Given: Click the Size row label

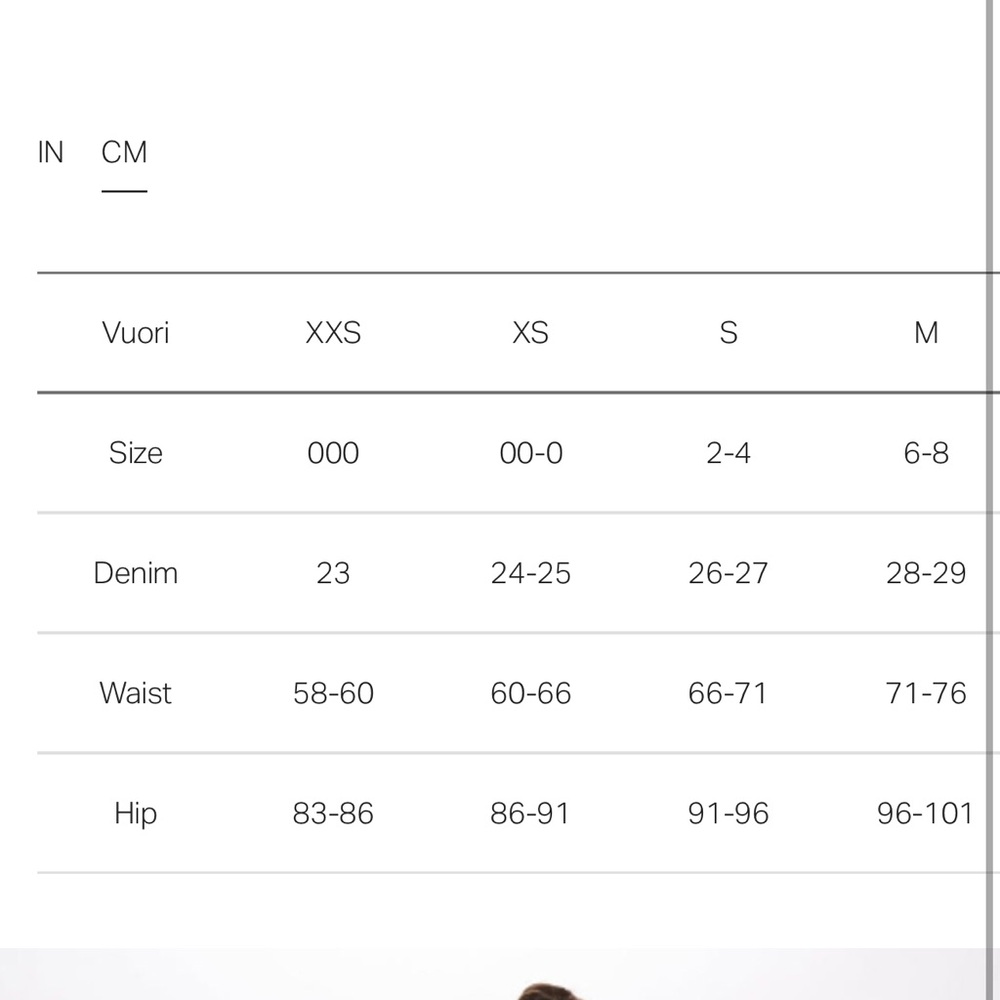Looking at the screenshot, I should [135, 453].
